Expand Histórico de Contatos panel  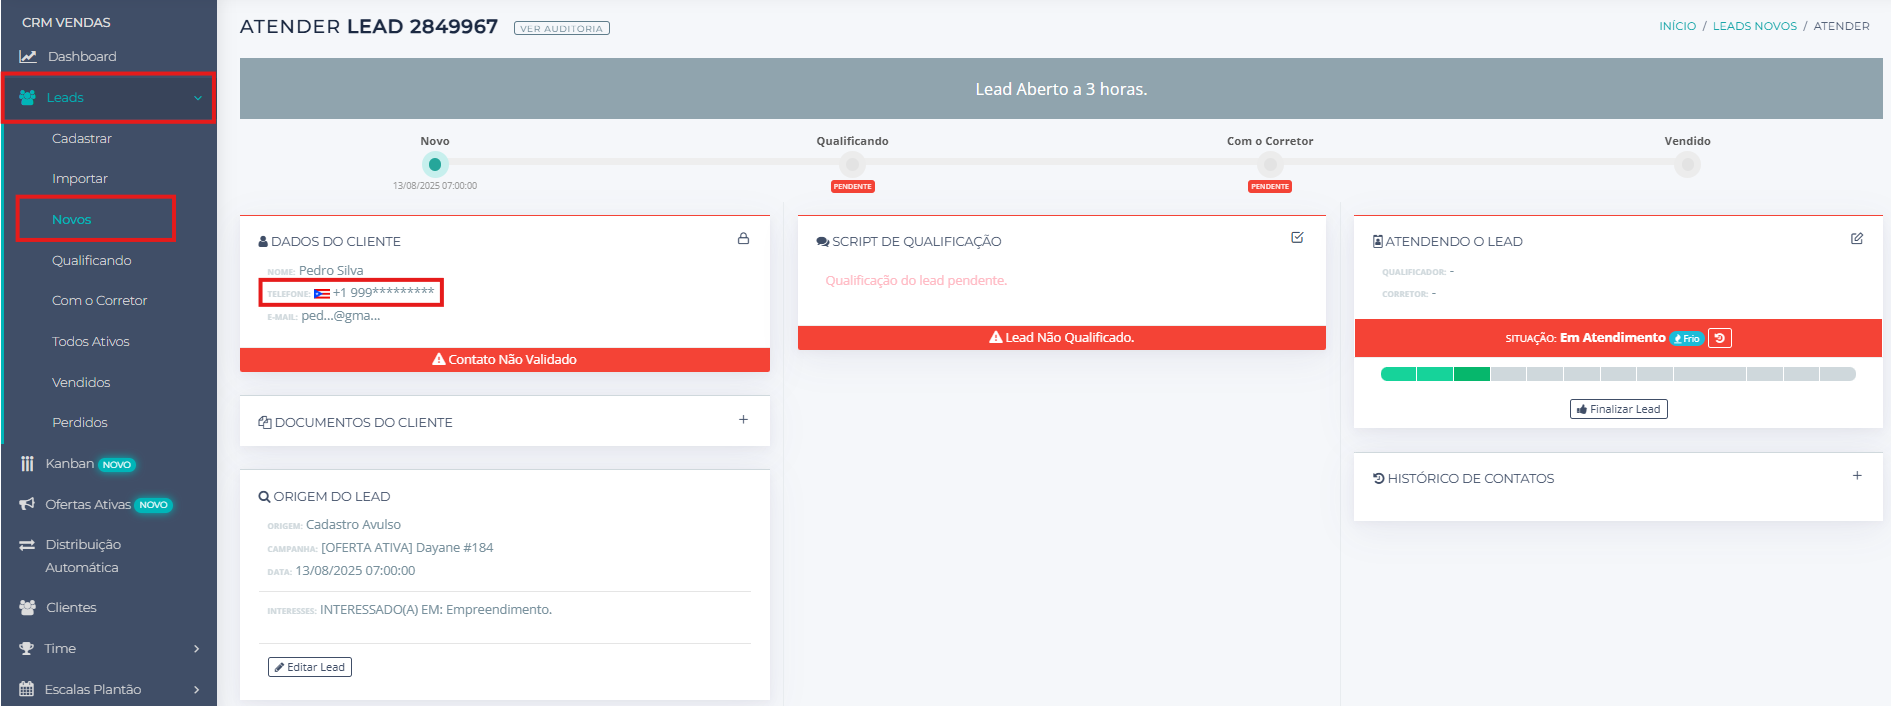(x=1856, y=476)
